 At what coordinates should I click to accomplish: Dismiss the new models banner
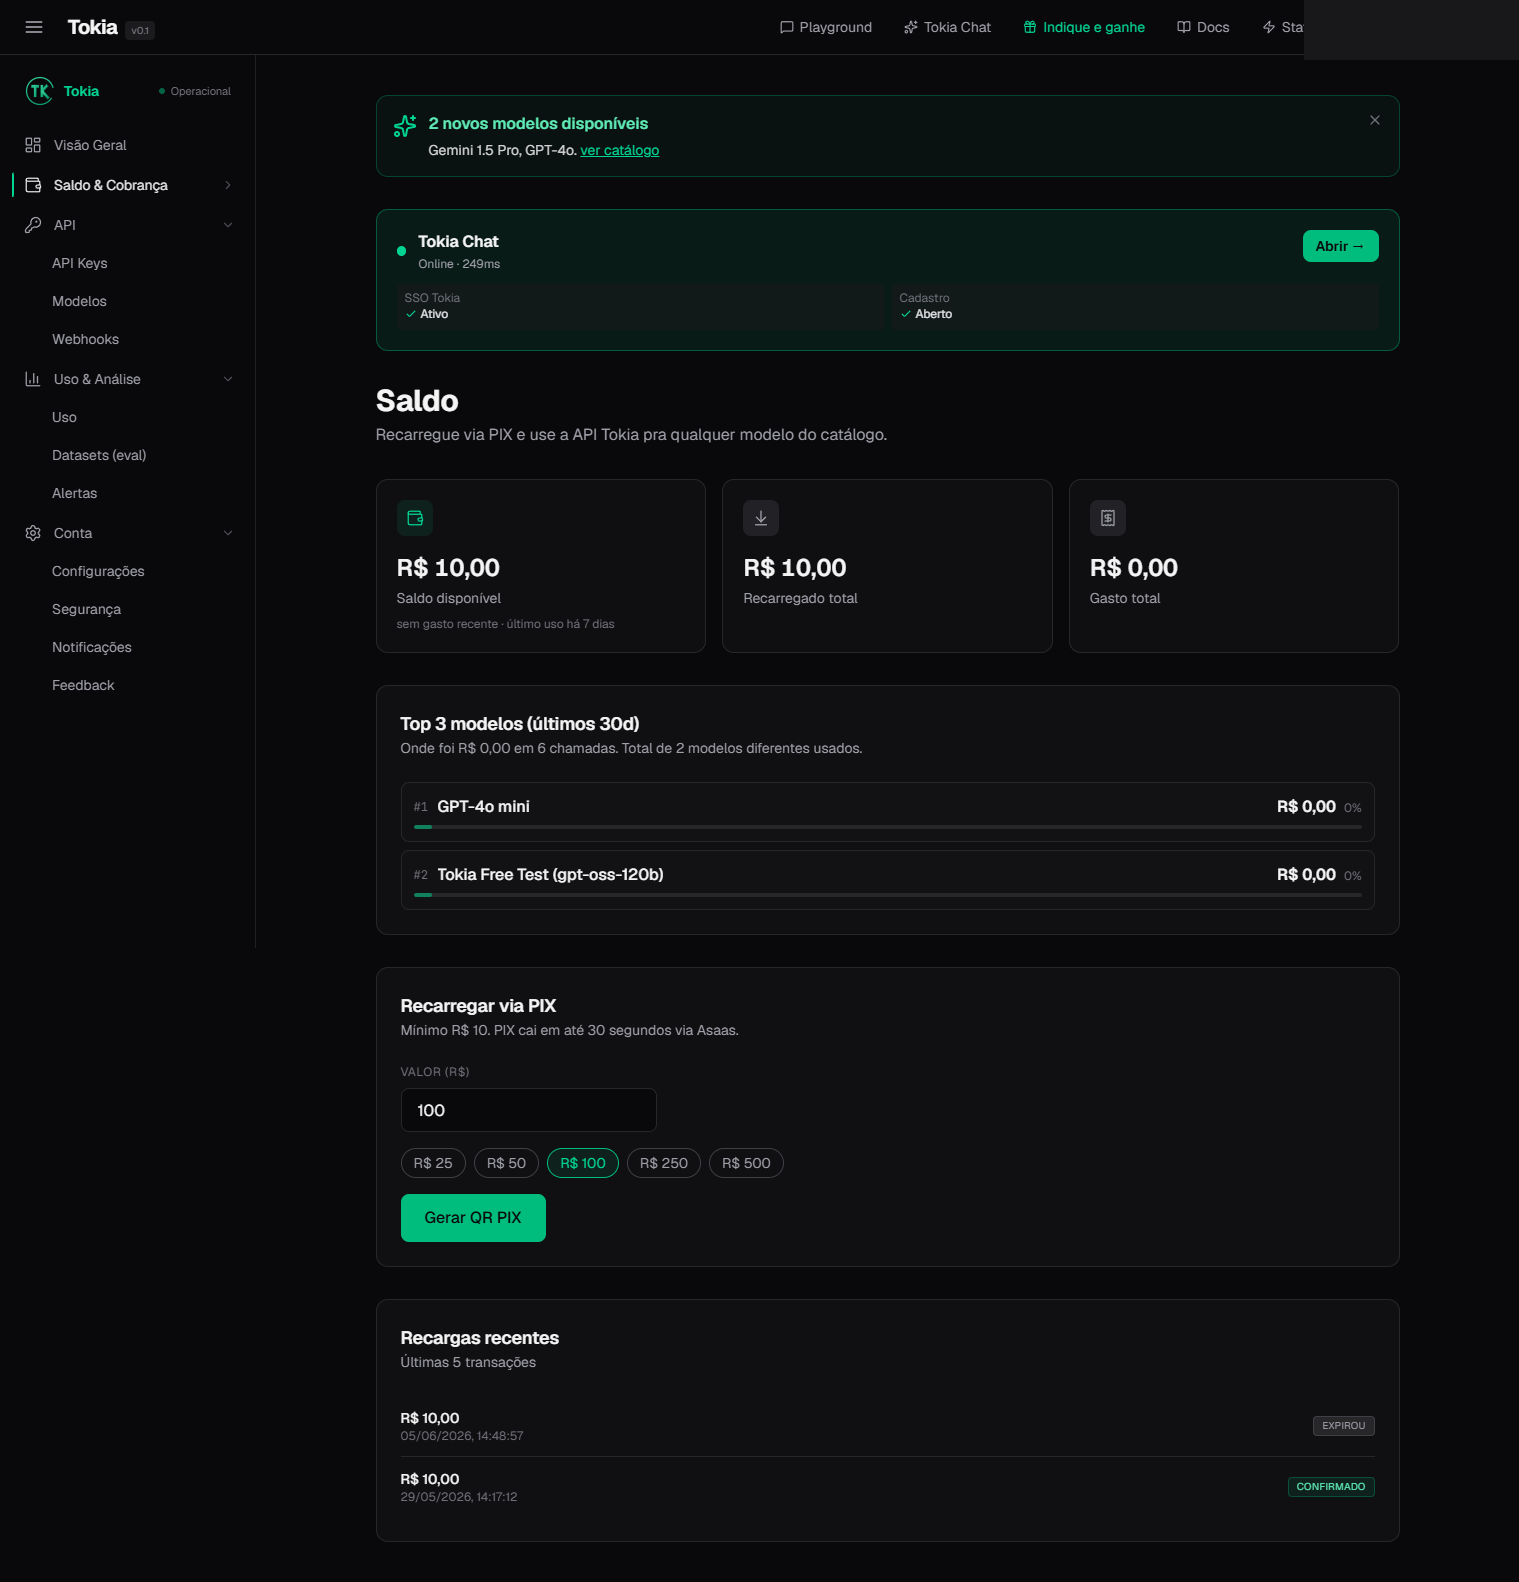pyautogui.click(x=1375, y=120)
